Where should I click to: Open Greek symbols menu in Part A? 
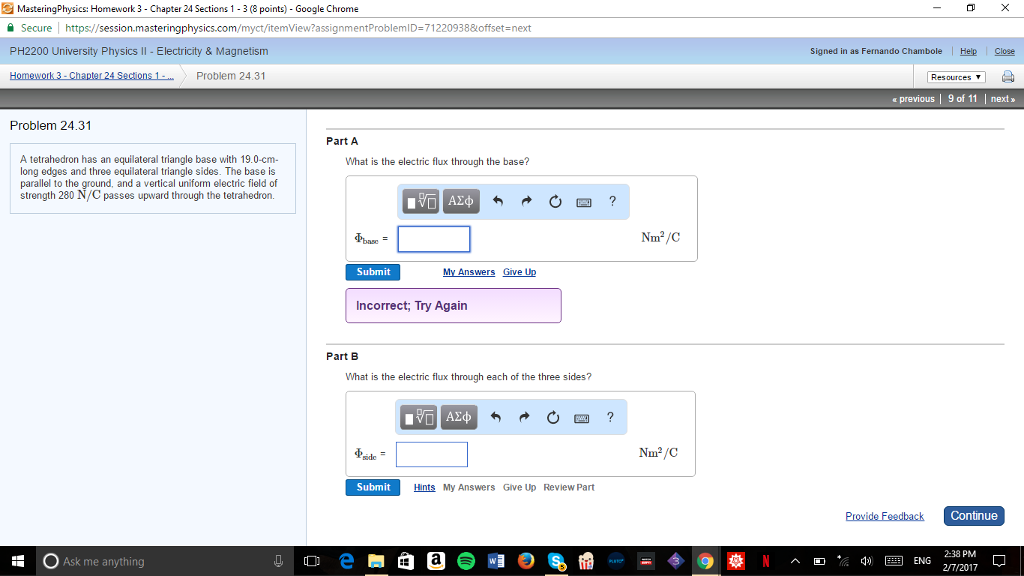pyautogui.click(x=461, y=201)
